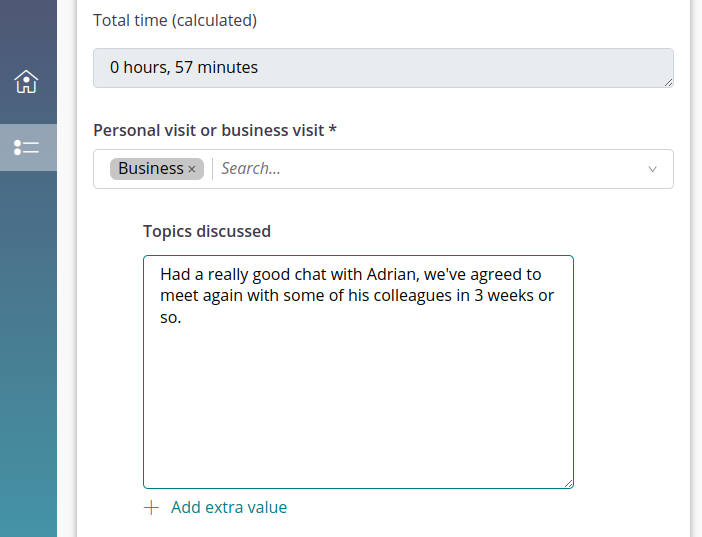This screenshot has width=702, height=537.
Task: Click the Search box in visit selector
Action: click(x=420, y=169)
